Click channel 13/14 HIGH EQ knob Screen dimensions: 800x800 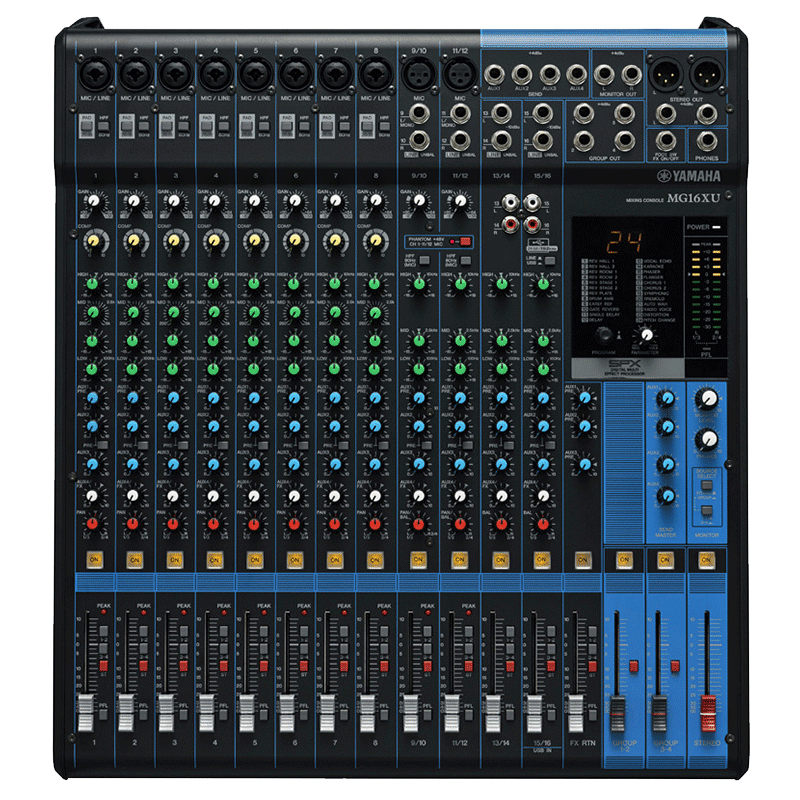(x=502, y=285)
